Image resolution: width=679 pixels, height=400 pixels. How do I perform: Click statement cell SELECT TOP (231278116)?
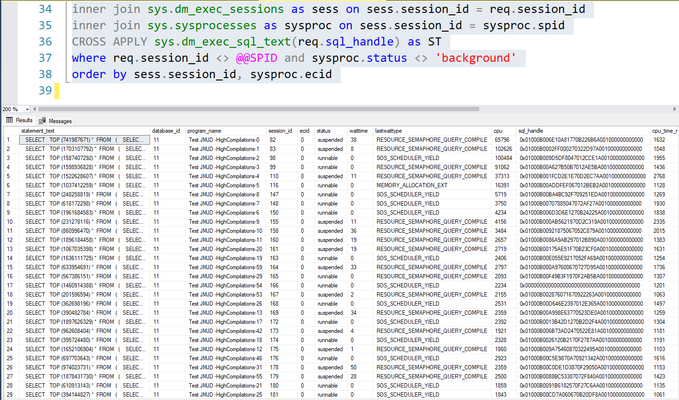pos(84,222)
